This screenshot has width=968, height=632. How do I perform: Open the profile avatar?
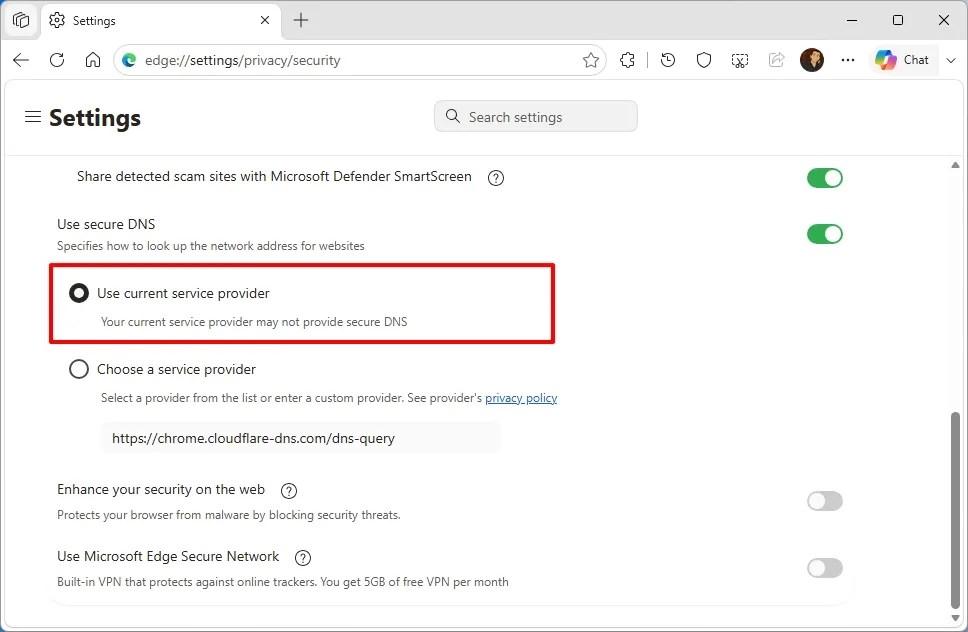pyautogui.click(x=812, y=60)
